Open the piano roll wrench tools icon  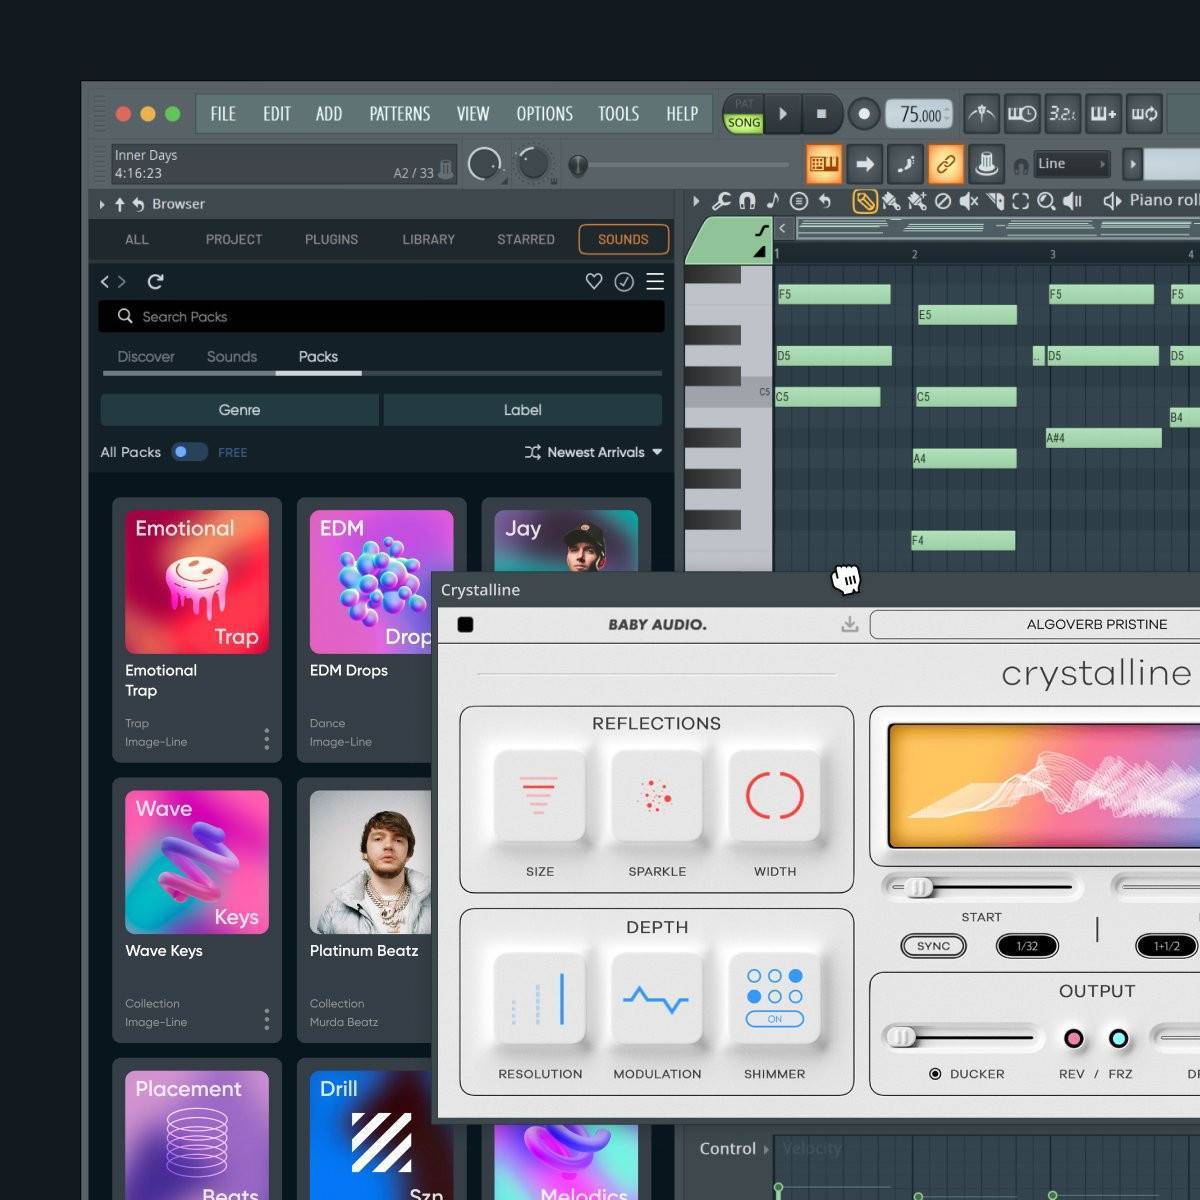coord(721,201)
